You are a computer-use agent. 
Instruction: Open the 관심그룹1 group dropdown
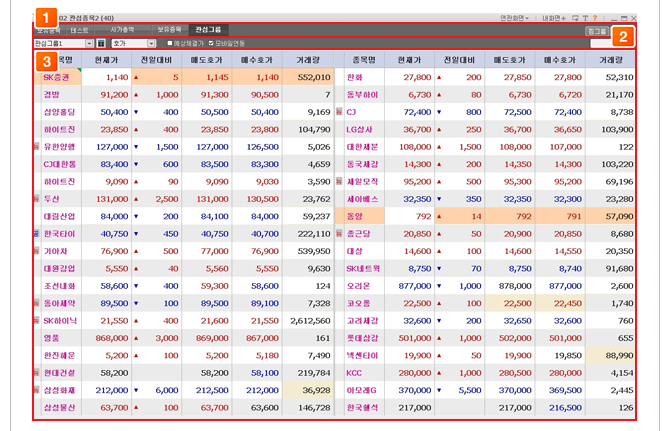(x=89, y=43)
